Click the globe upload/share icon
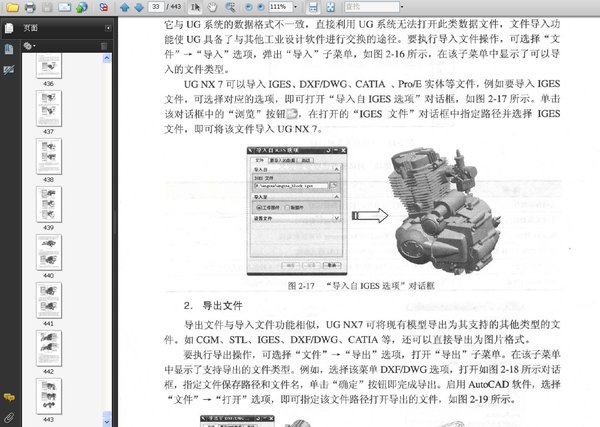 pyautogui.click(x=82, y=7)
